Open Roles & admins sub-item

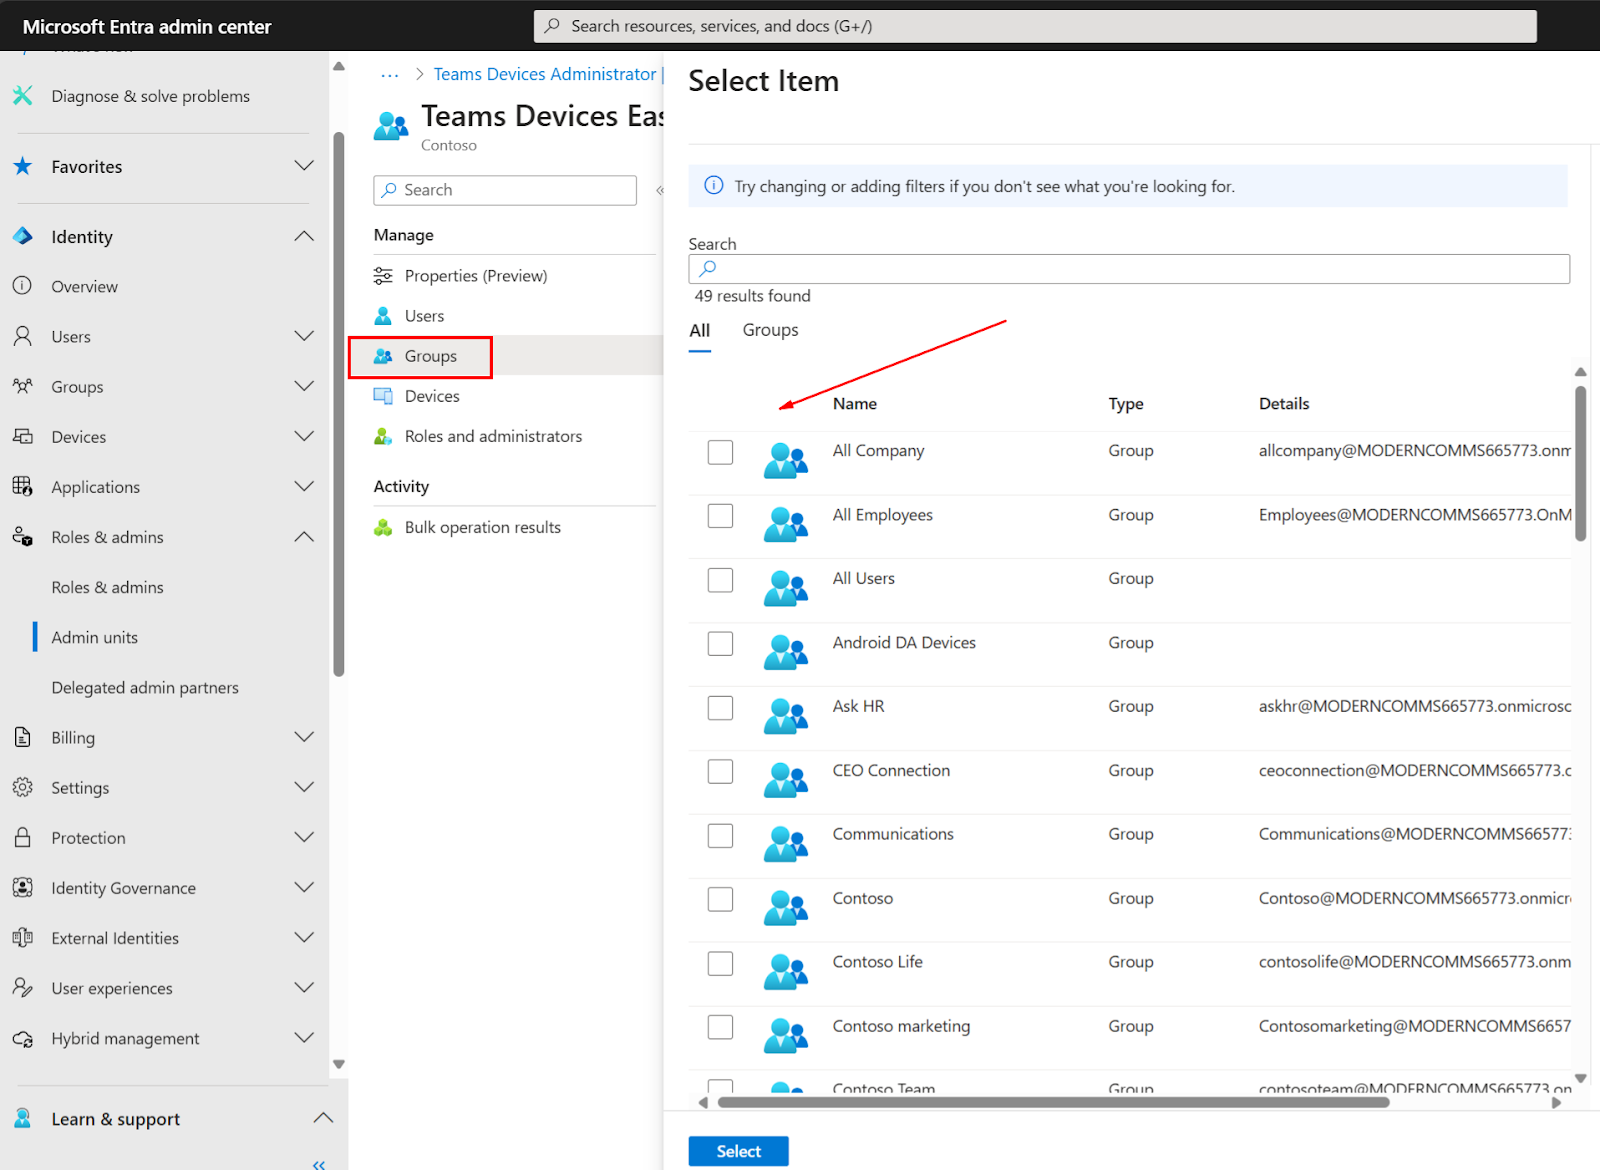pos(107,587)
